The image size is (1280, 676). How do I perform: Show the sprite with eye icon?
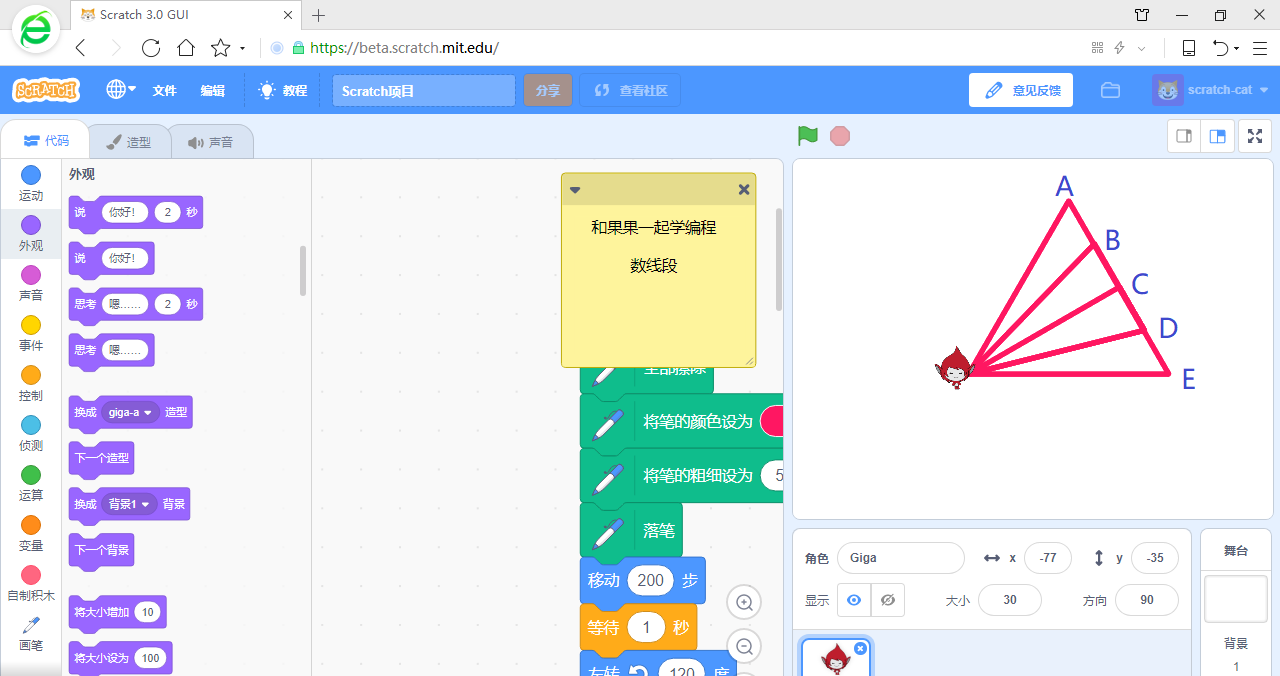854,600
